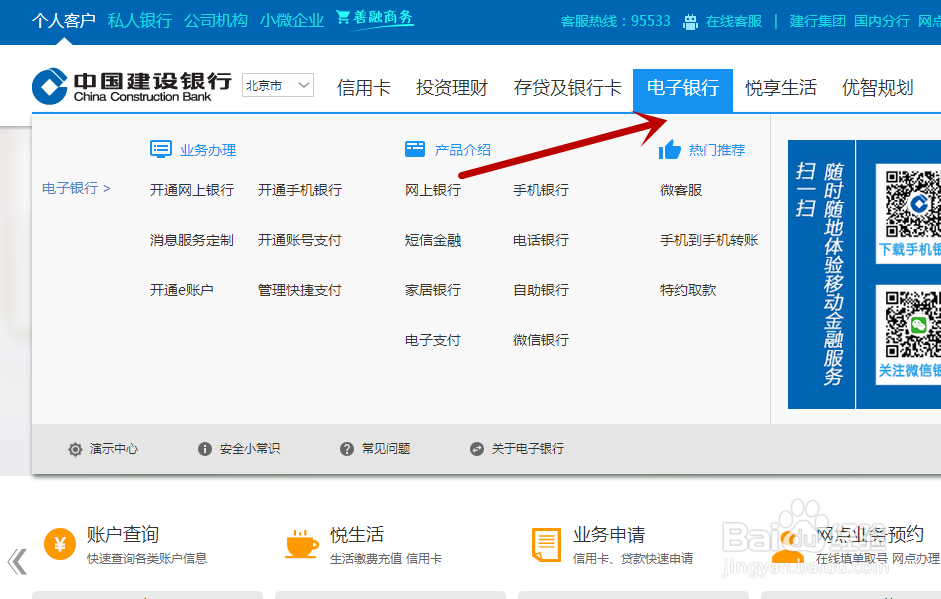Click the 在线客服 robot icon
Viewport: 941px width, 599px height.
690,22
